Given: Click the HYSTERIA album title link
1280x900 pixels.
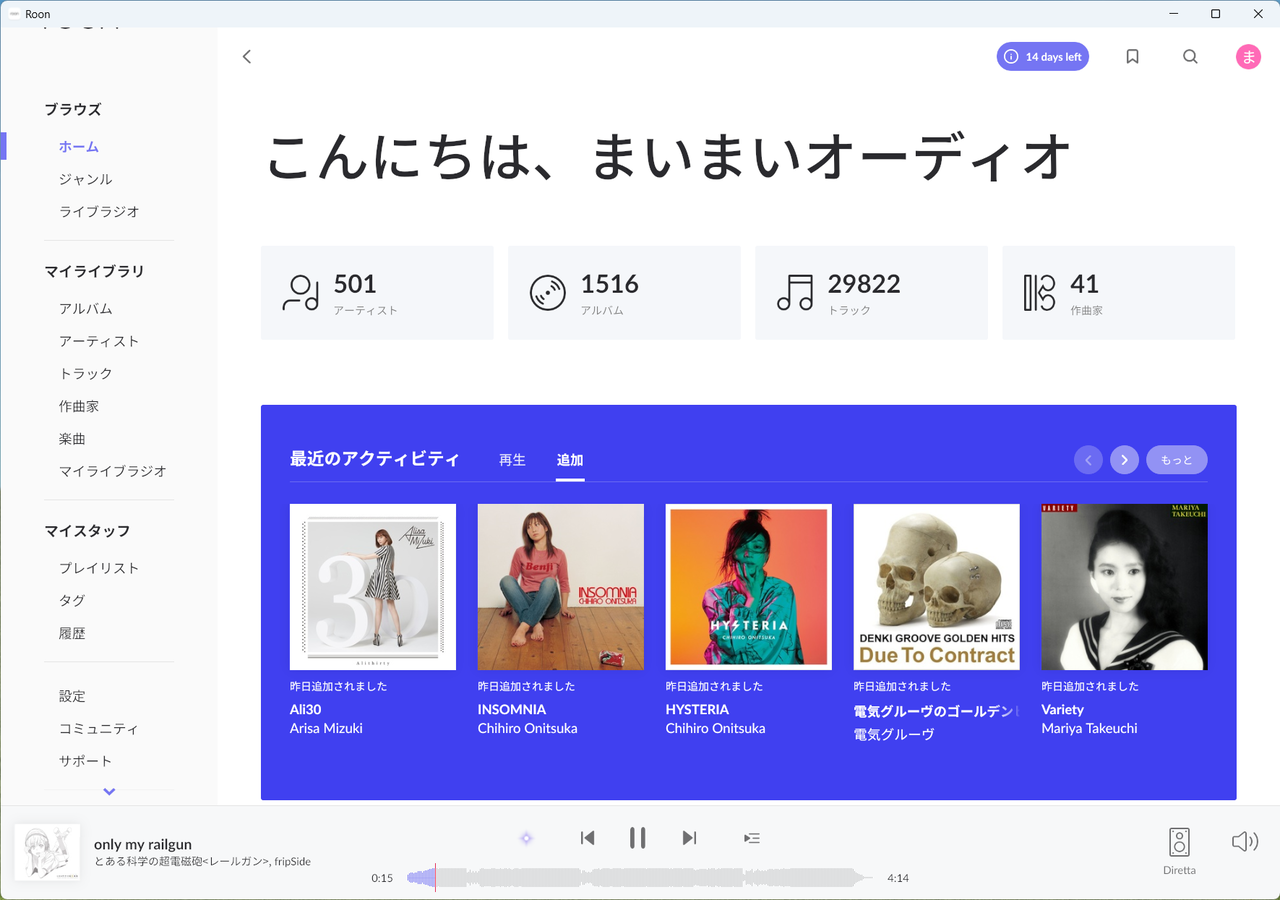Looking at the screenshot, I should coord(698,709).
